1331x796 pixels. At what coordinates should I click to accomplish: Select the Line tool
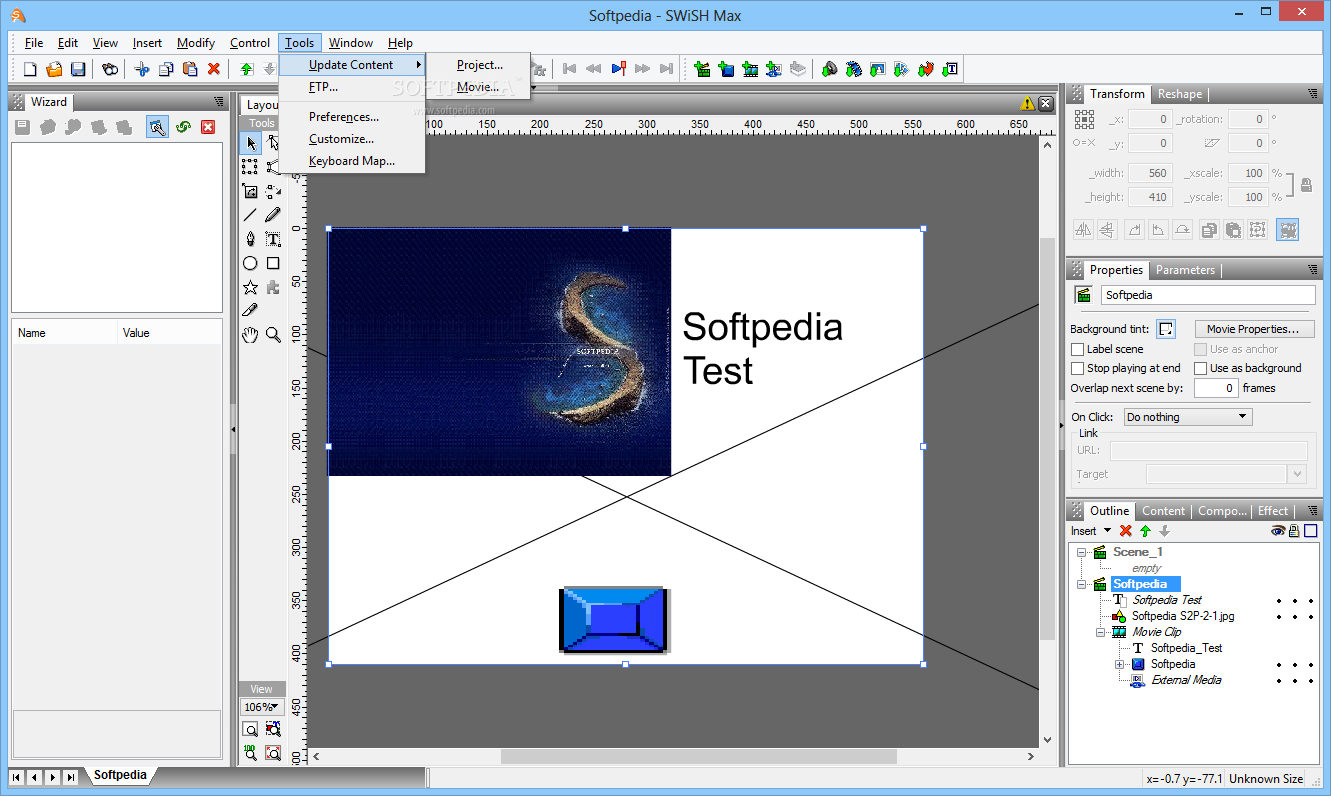[x=250, y=215]
